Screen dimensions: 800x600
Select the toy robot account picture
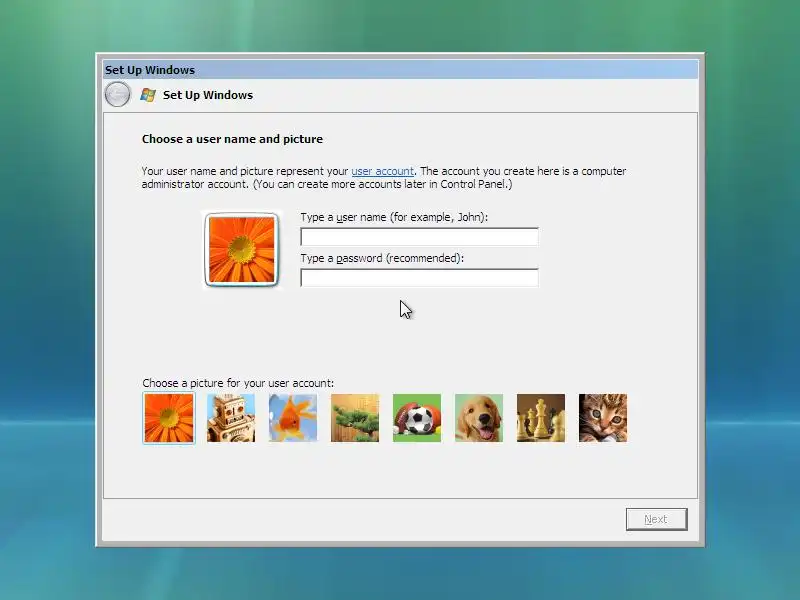point(231,418)
